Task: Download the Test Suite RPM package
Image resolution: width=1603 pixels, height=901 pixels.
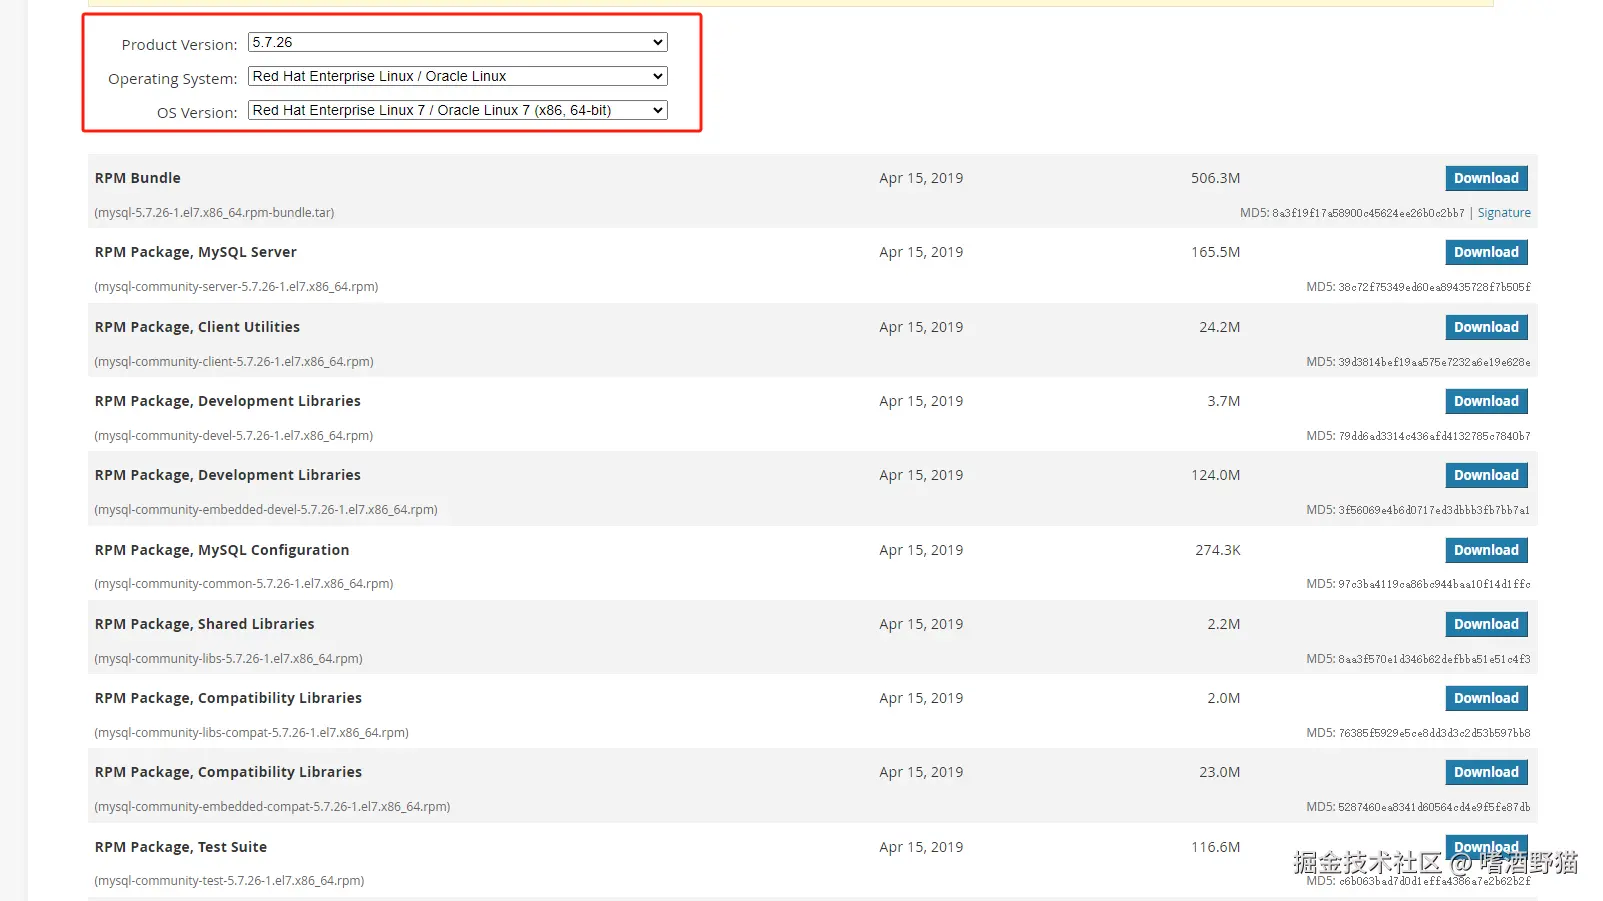Action: pos(1486,846)
